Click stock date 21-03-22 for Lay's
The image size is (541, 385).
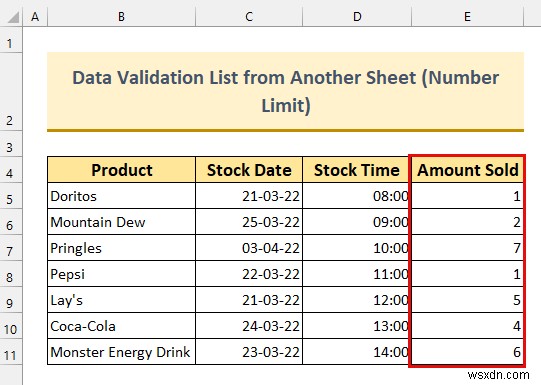pos(249,300)
